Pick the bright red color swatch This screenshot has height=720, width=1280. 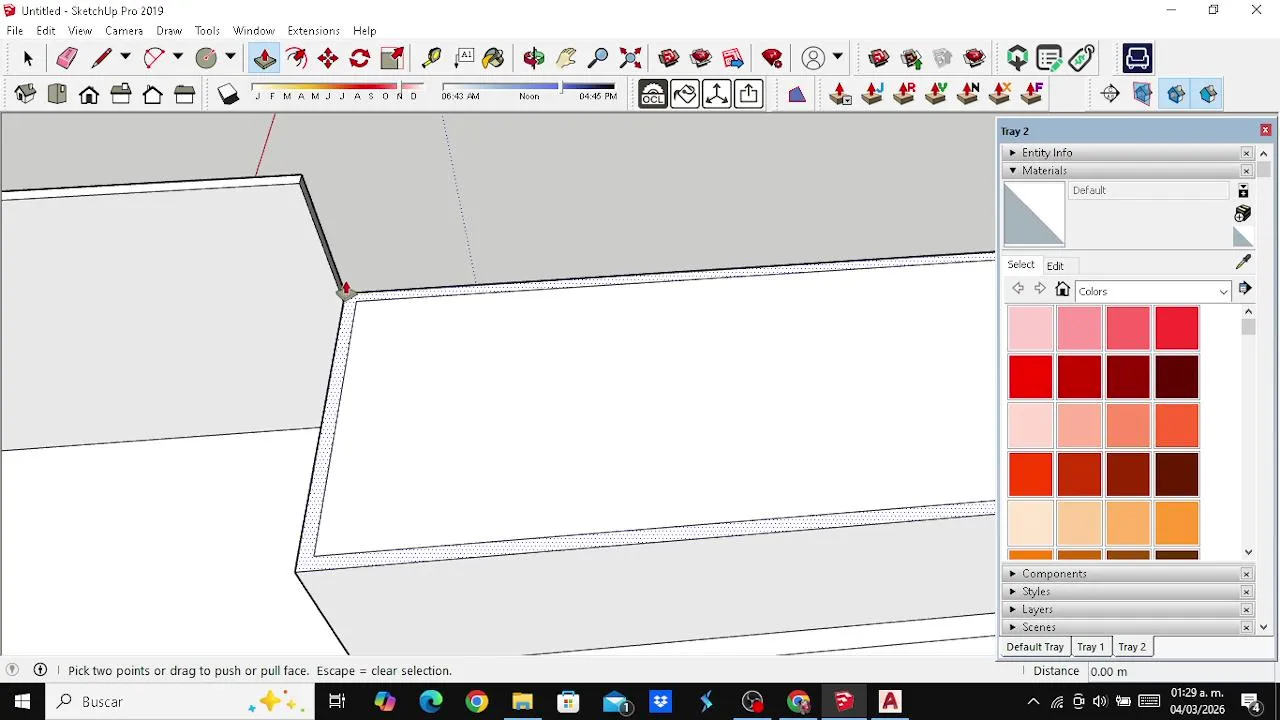[x=1031, y=378]
